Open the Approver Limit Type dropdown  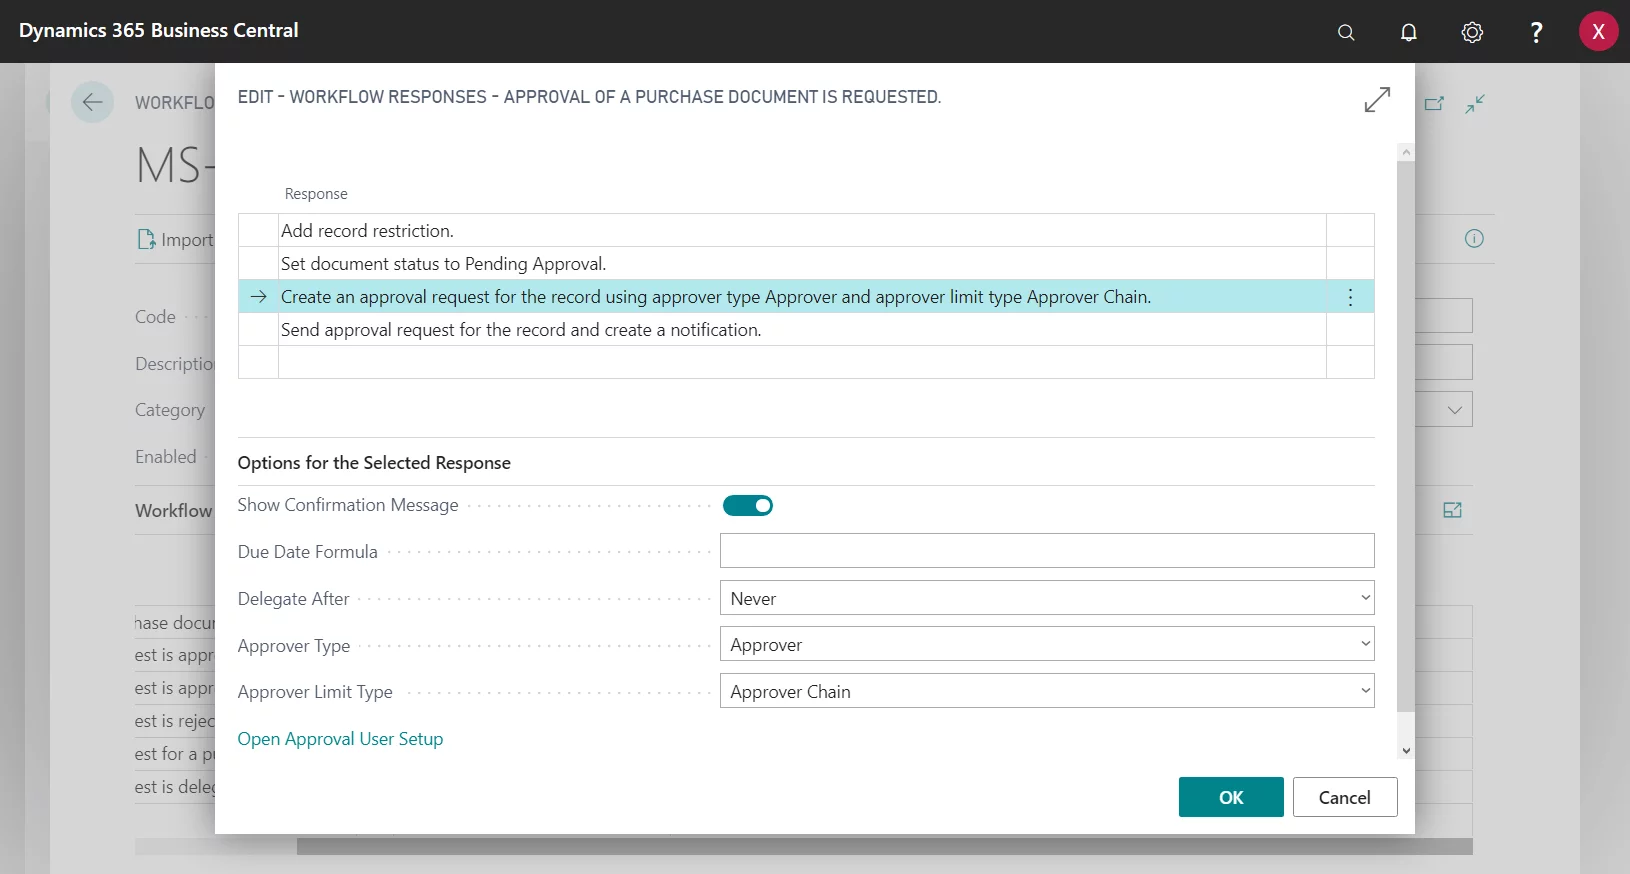(1046, 691)
